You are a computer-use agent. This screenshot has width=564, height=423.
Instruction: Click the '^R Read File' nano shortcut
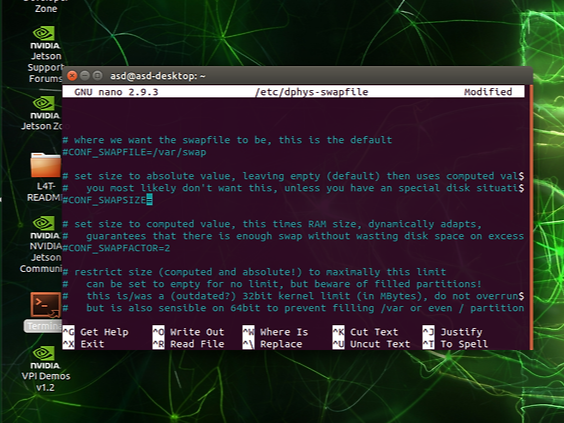[188, 344]
